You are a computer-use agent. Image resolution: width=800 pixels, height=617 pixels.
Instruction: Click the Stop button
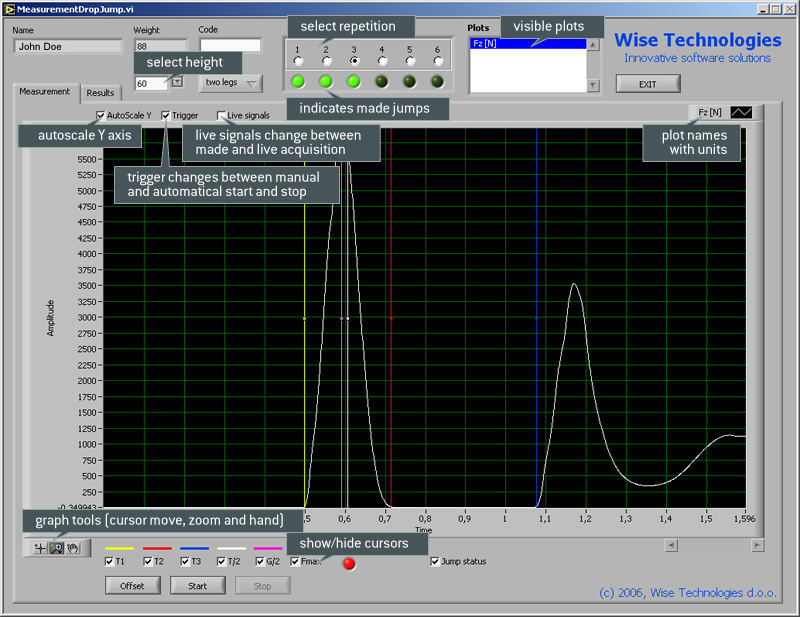263,586
